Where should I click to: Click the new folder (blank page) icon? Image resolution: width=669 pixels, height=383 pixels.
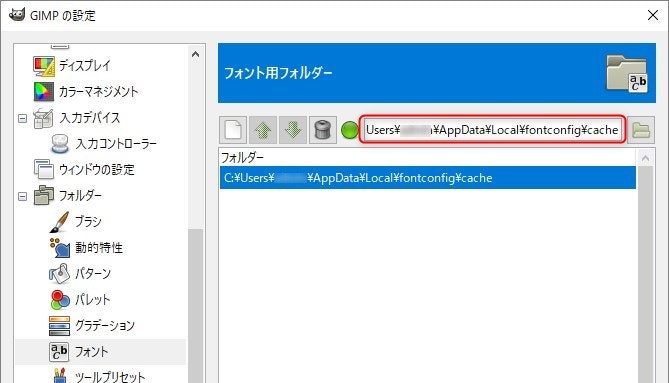tap(233, 130)
